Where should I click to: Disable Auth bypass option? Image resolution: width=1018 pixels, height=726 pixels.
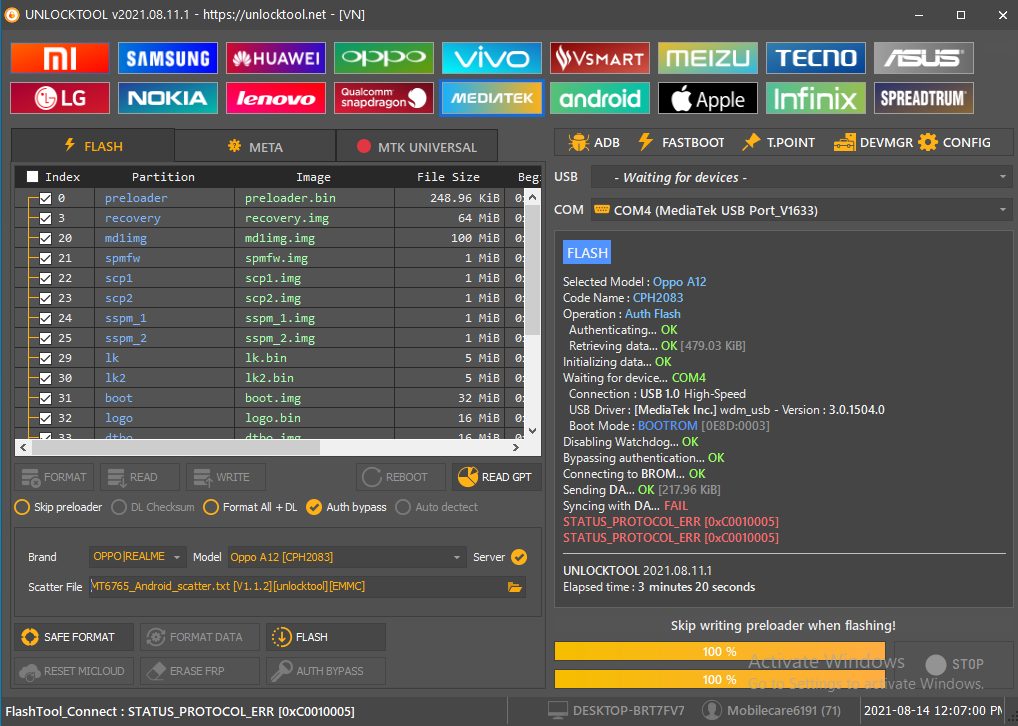pos(346,507)
